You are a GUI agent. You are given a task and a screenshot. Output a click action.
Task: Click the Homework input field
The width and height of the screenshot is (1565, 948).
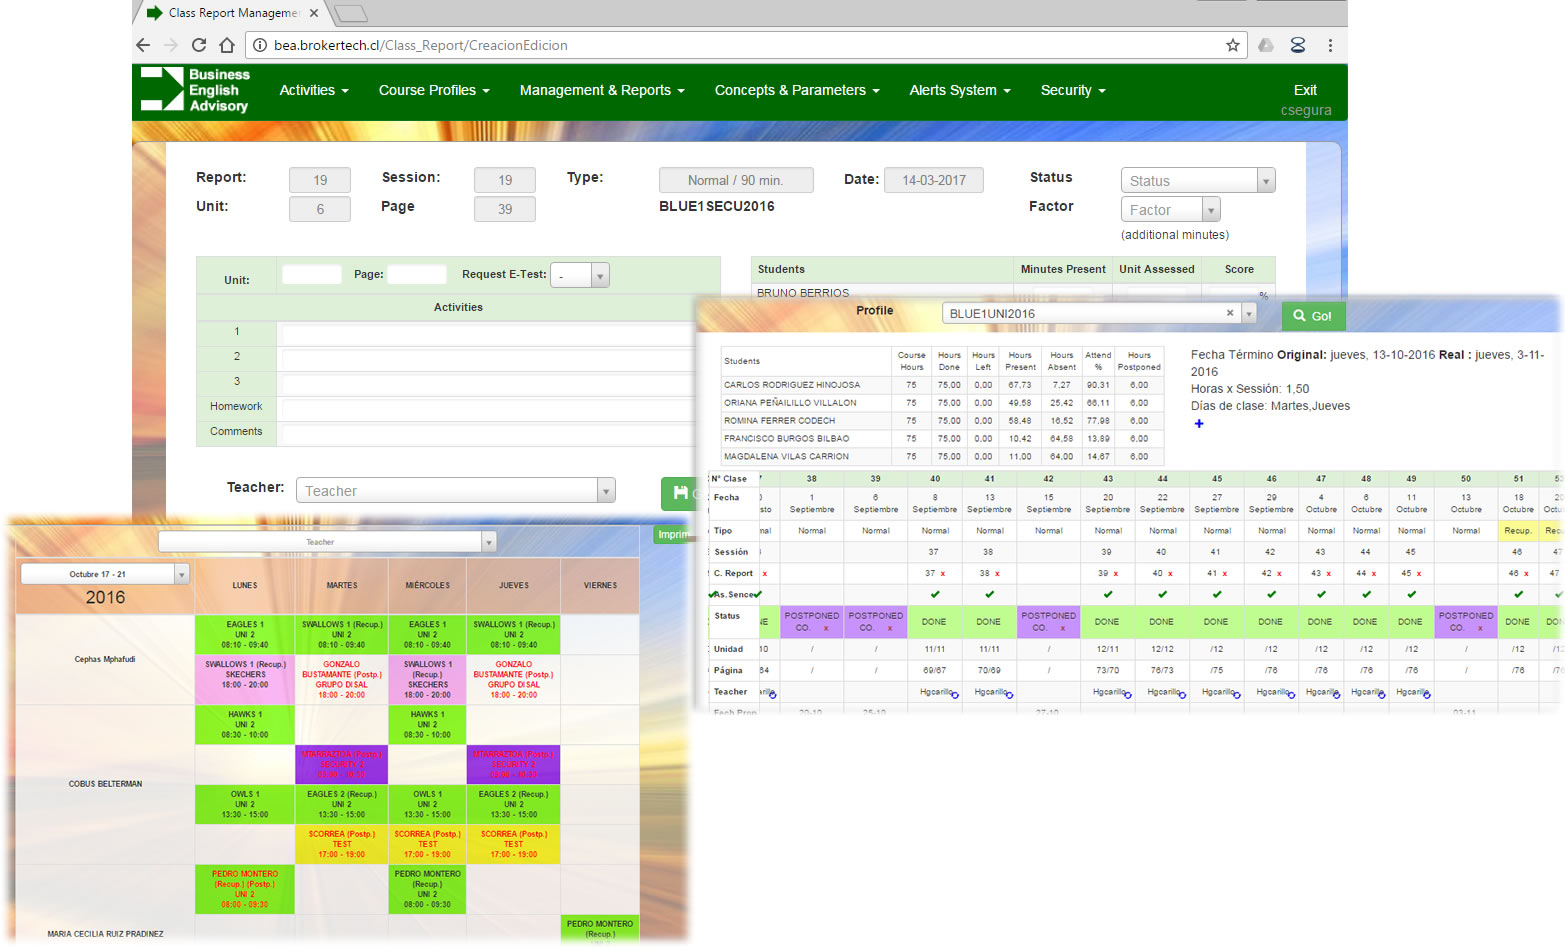[x=487, y=408]
